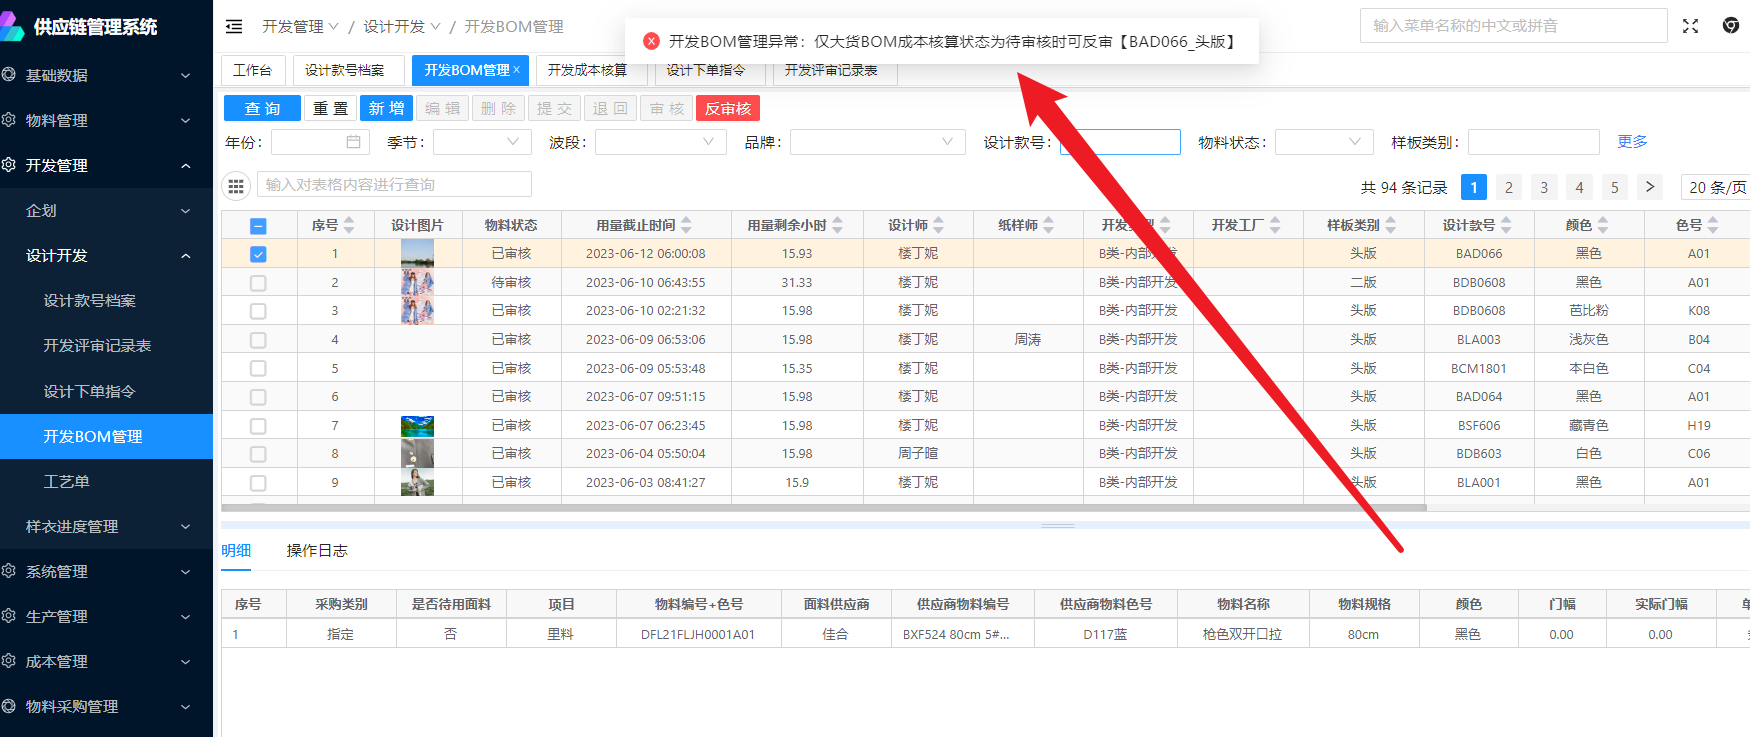The height and width of the screenshot is (737, 1750).
Task: Click the 反审核 button
Action: (x=728, y=108)
